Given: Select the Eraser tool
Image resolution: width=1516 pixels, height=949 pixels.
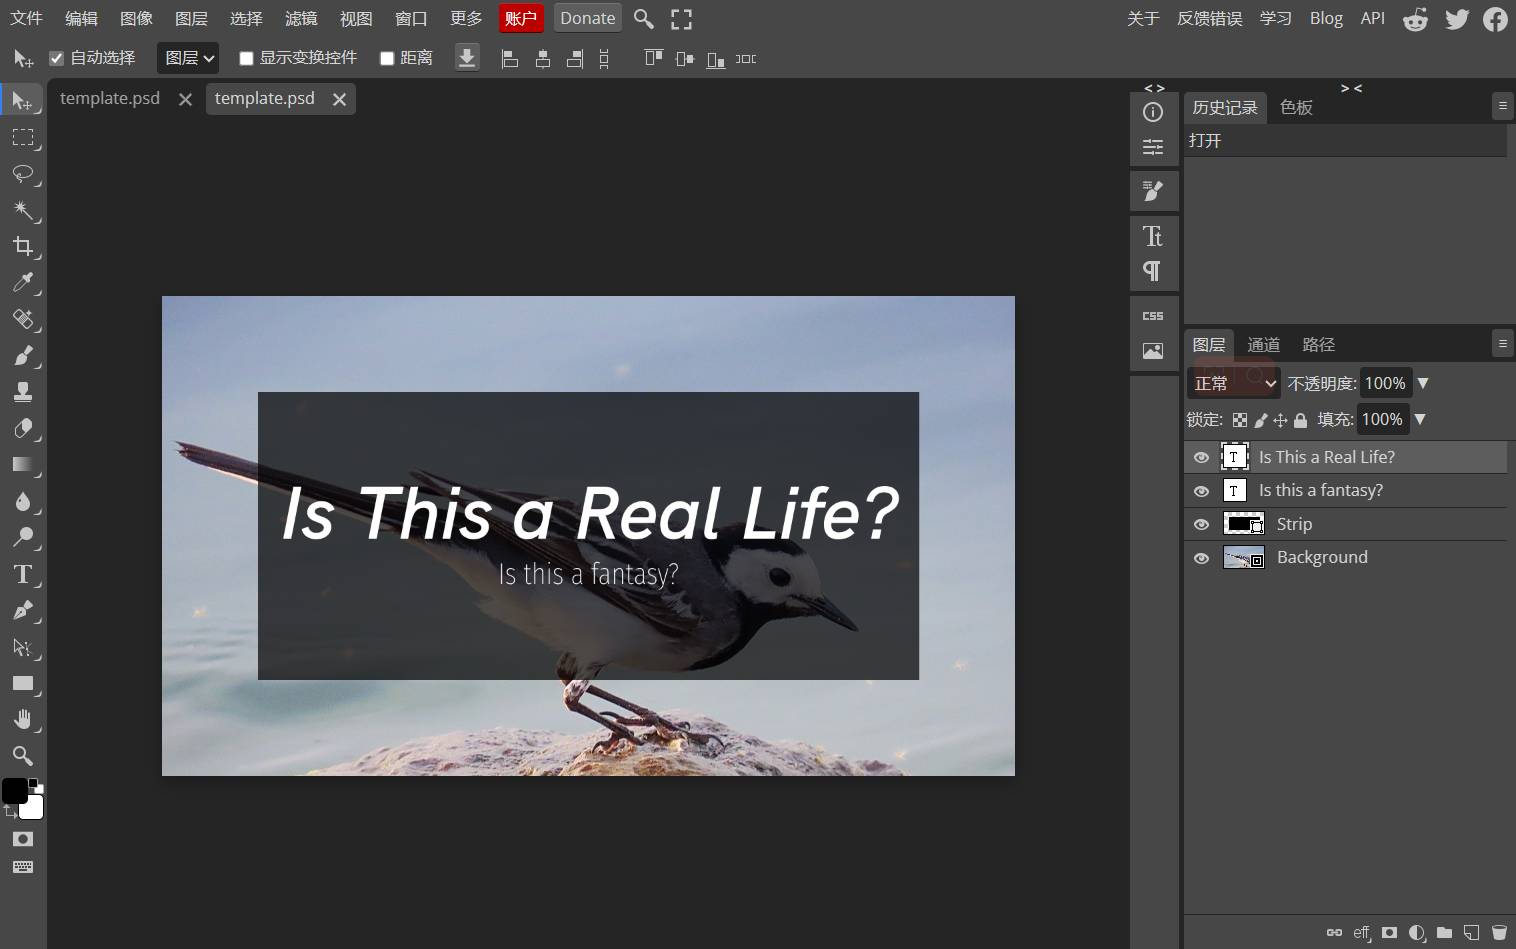Looking at the screenshot, I should [22, 428].
